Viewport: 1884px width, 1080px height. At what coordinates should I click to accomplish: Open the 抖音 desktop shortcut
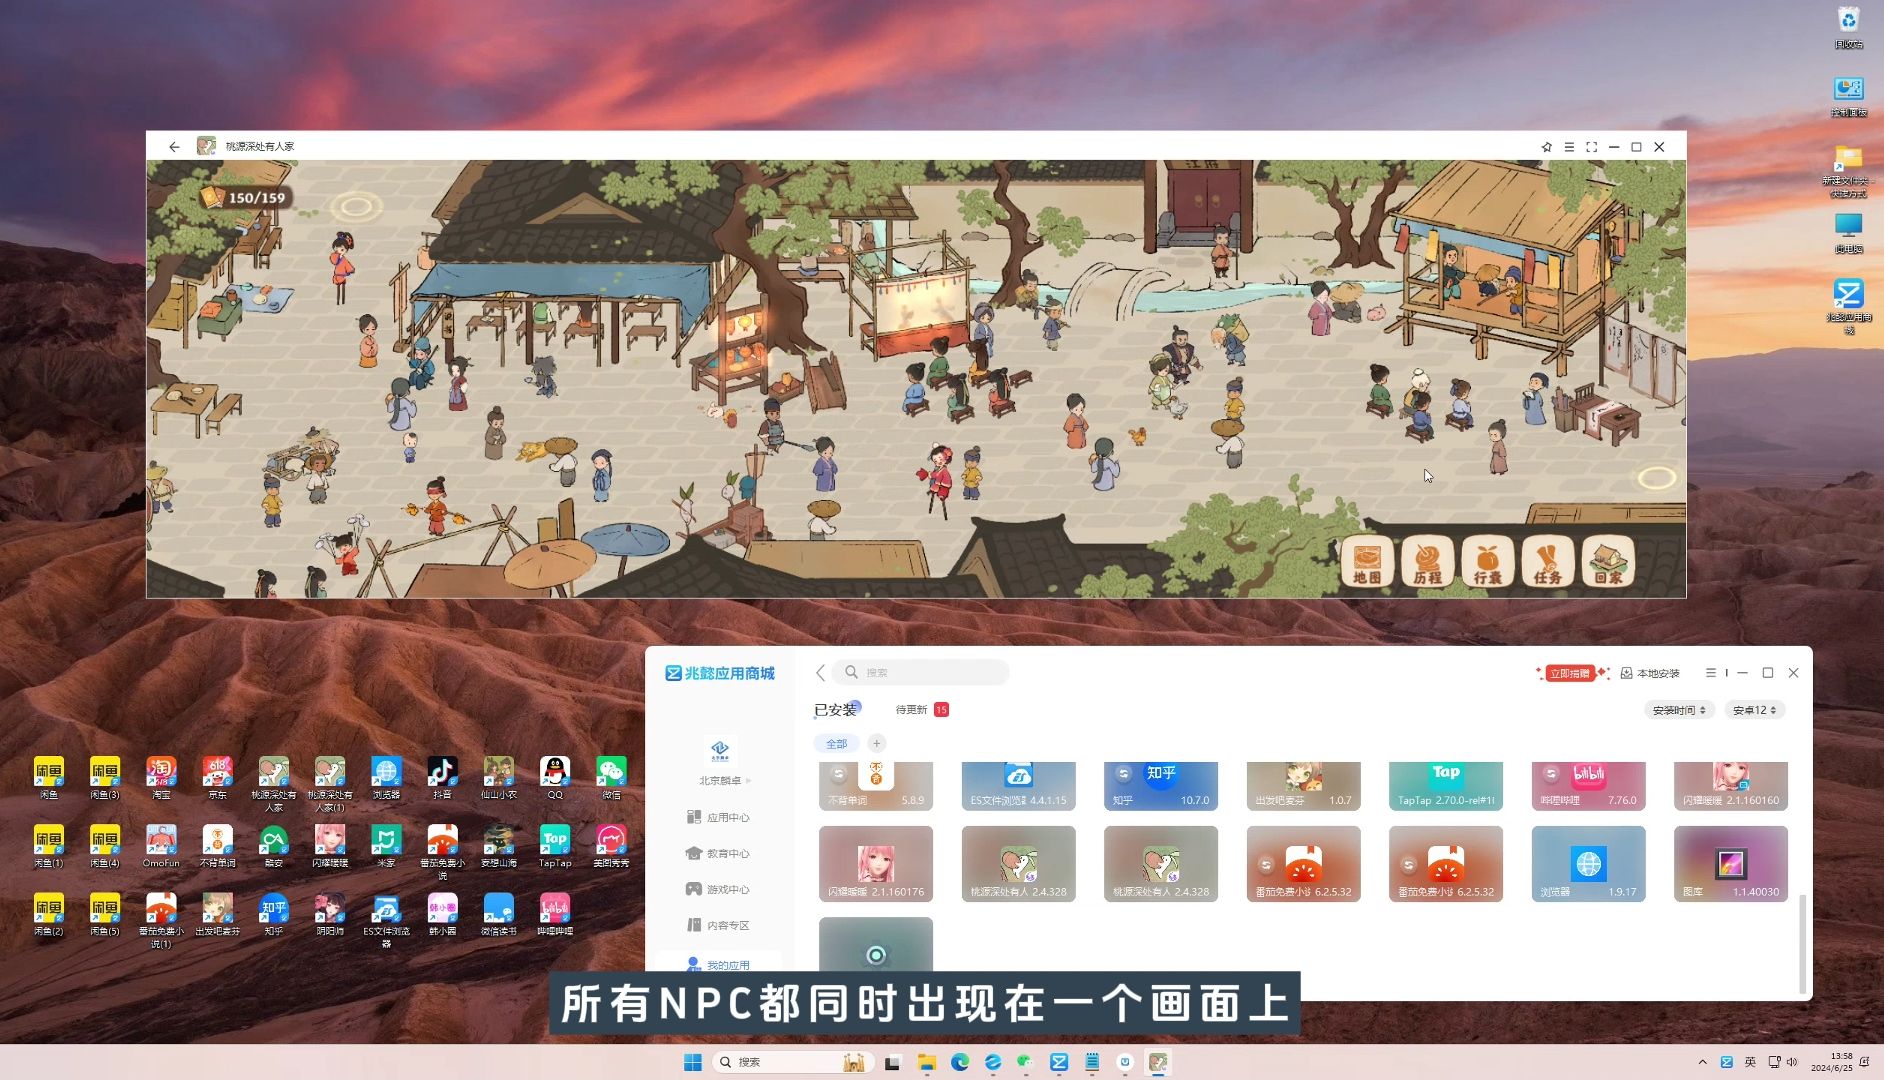coord(442,778)
